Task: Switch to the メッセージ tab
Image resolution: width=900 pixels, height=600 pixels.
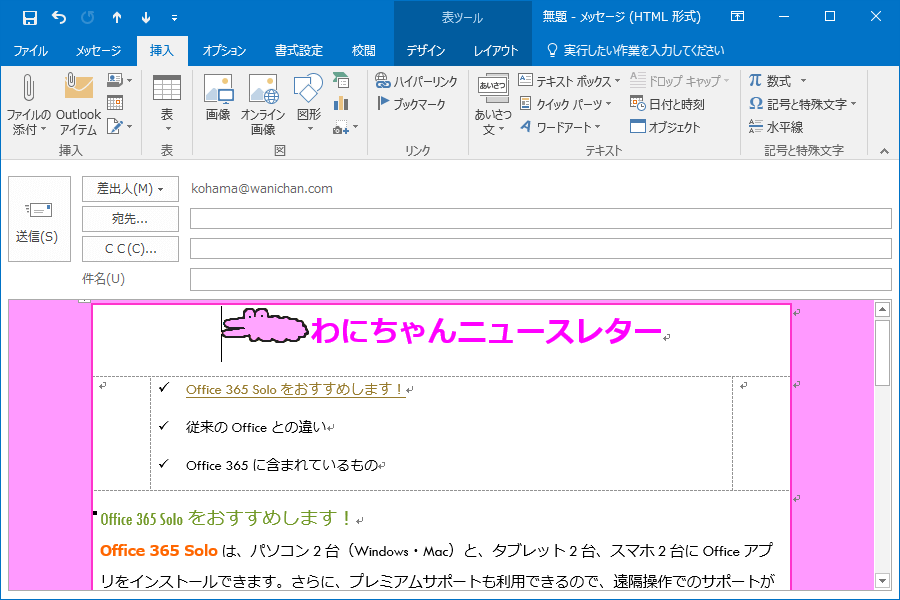Action: 98,51
